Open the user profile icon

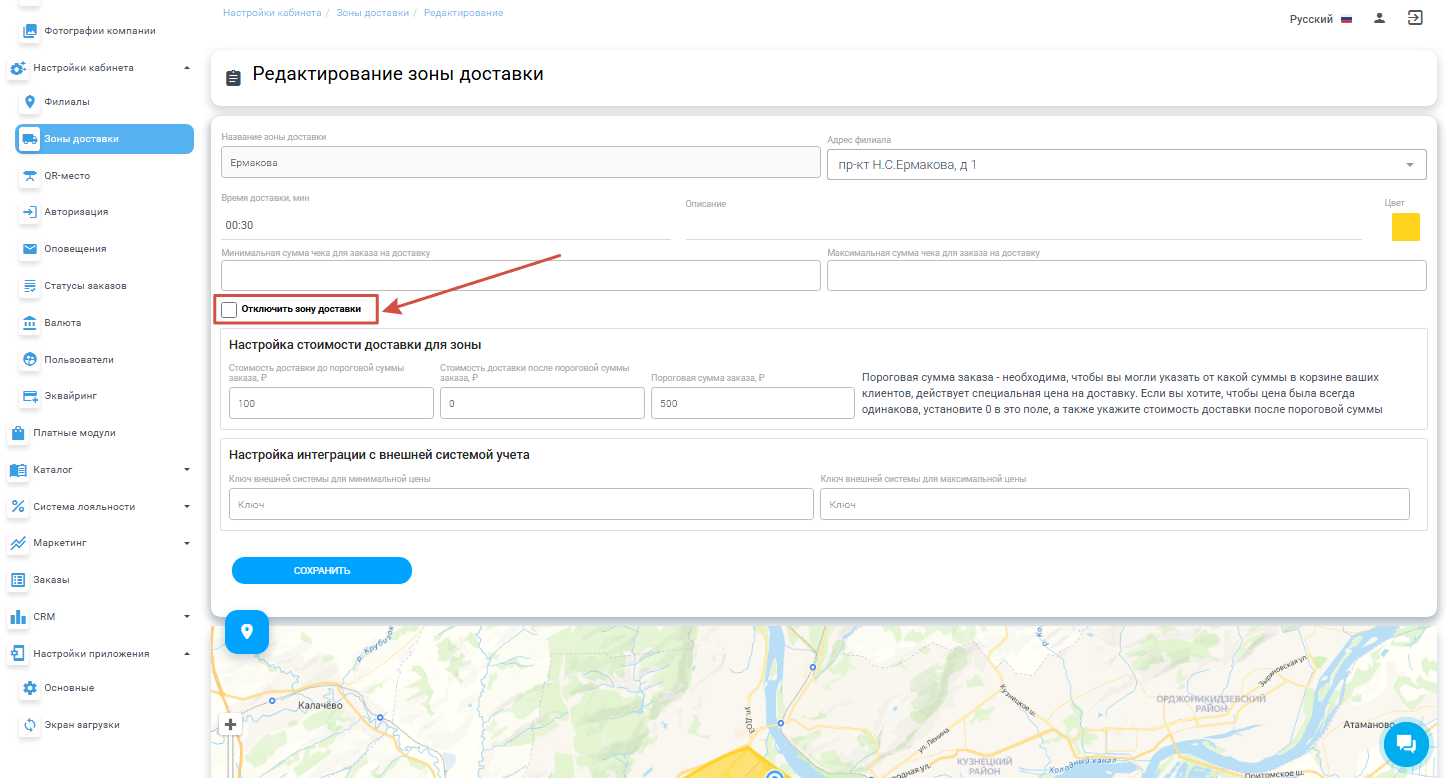tap(1379, 18)
